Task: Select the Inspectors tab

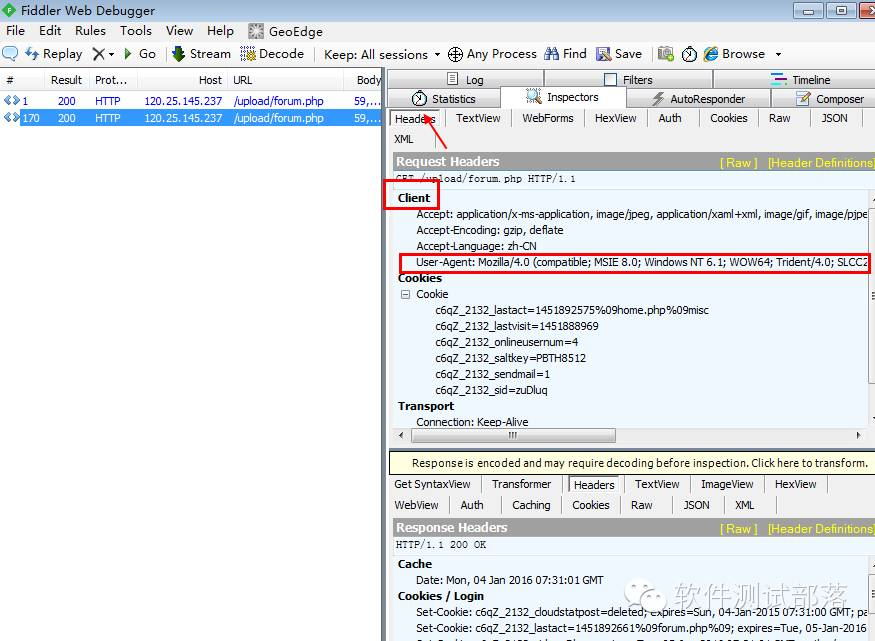Action: 562,97
